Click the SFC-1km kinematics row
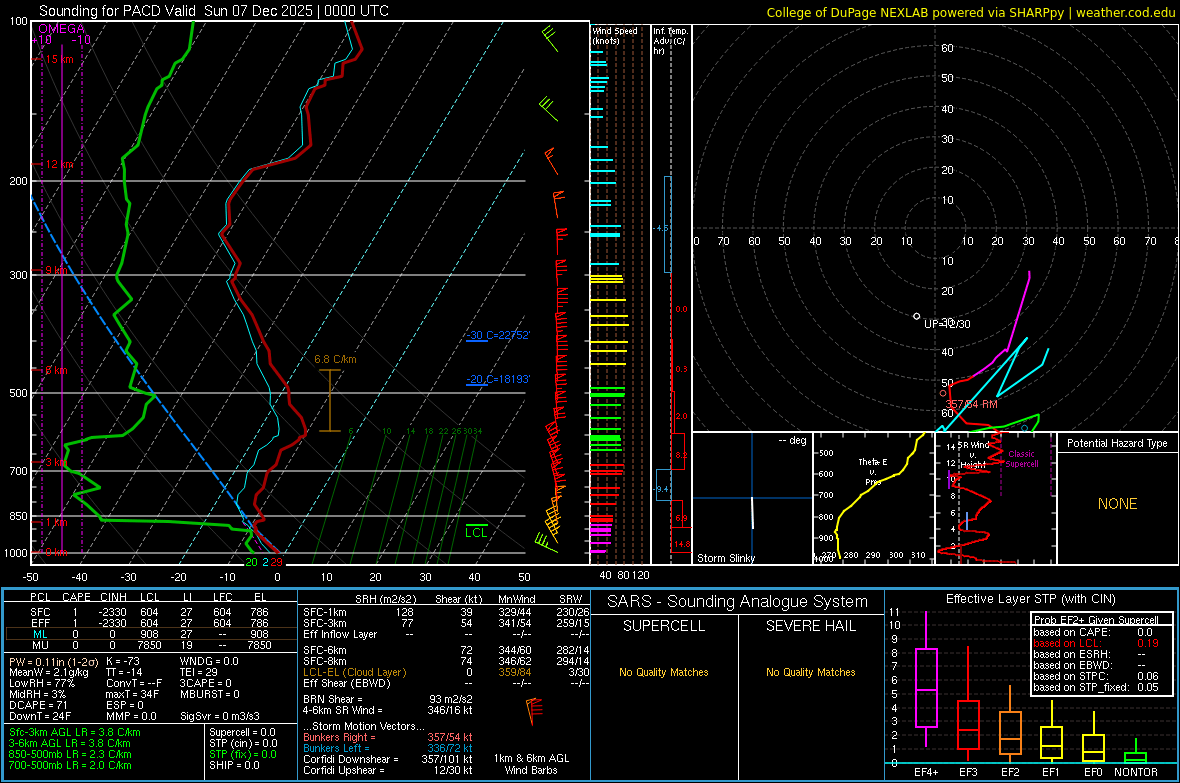1180x783 pixels. click(x=446, y=612)
